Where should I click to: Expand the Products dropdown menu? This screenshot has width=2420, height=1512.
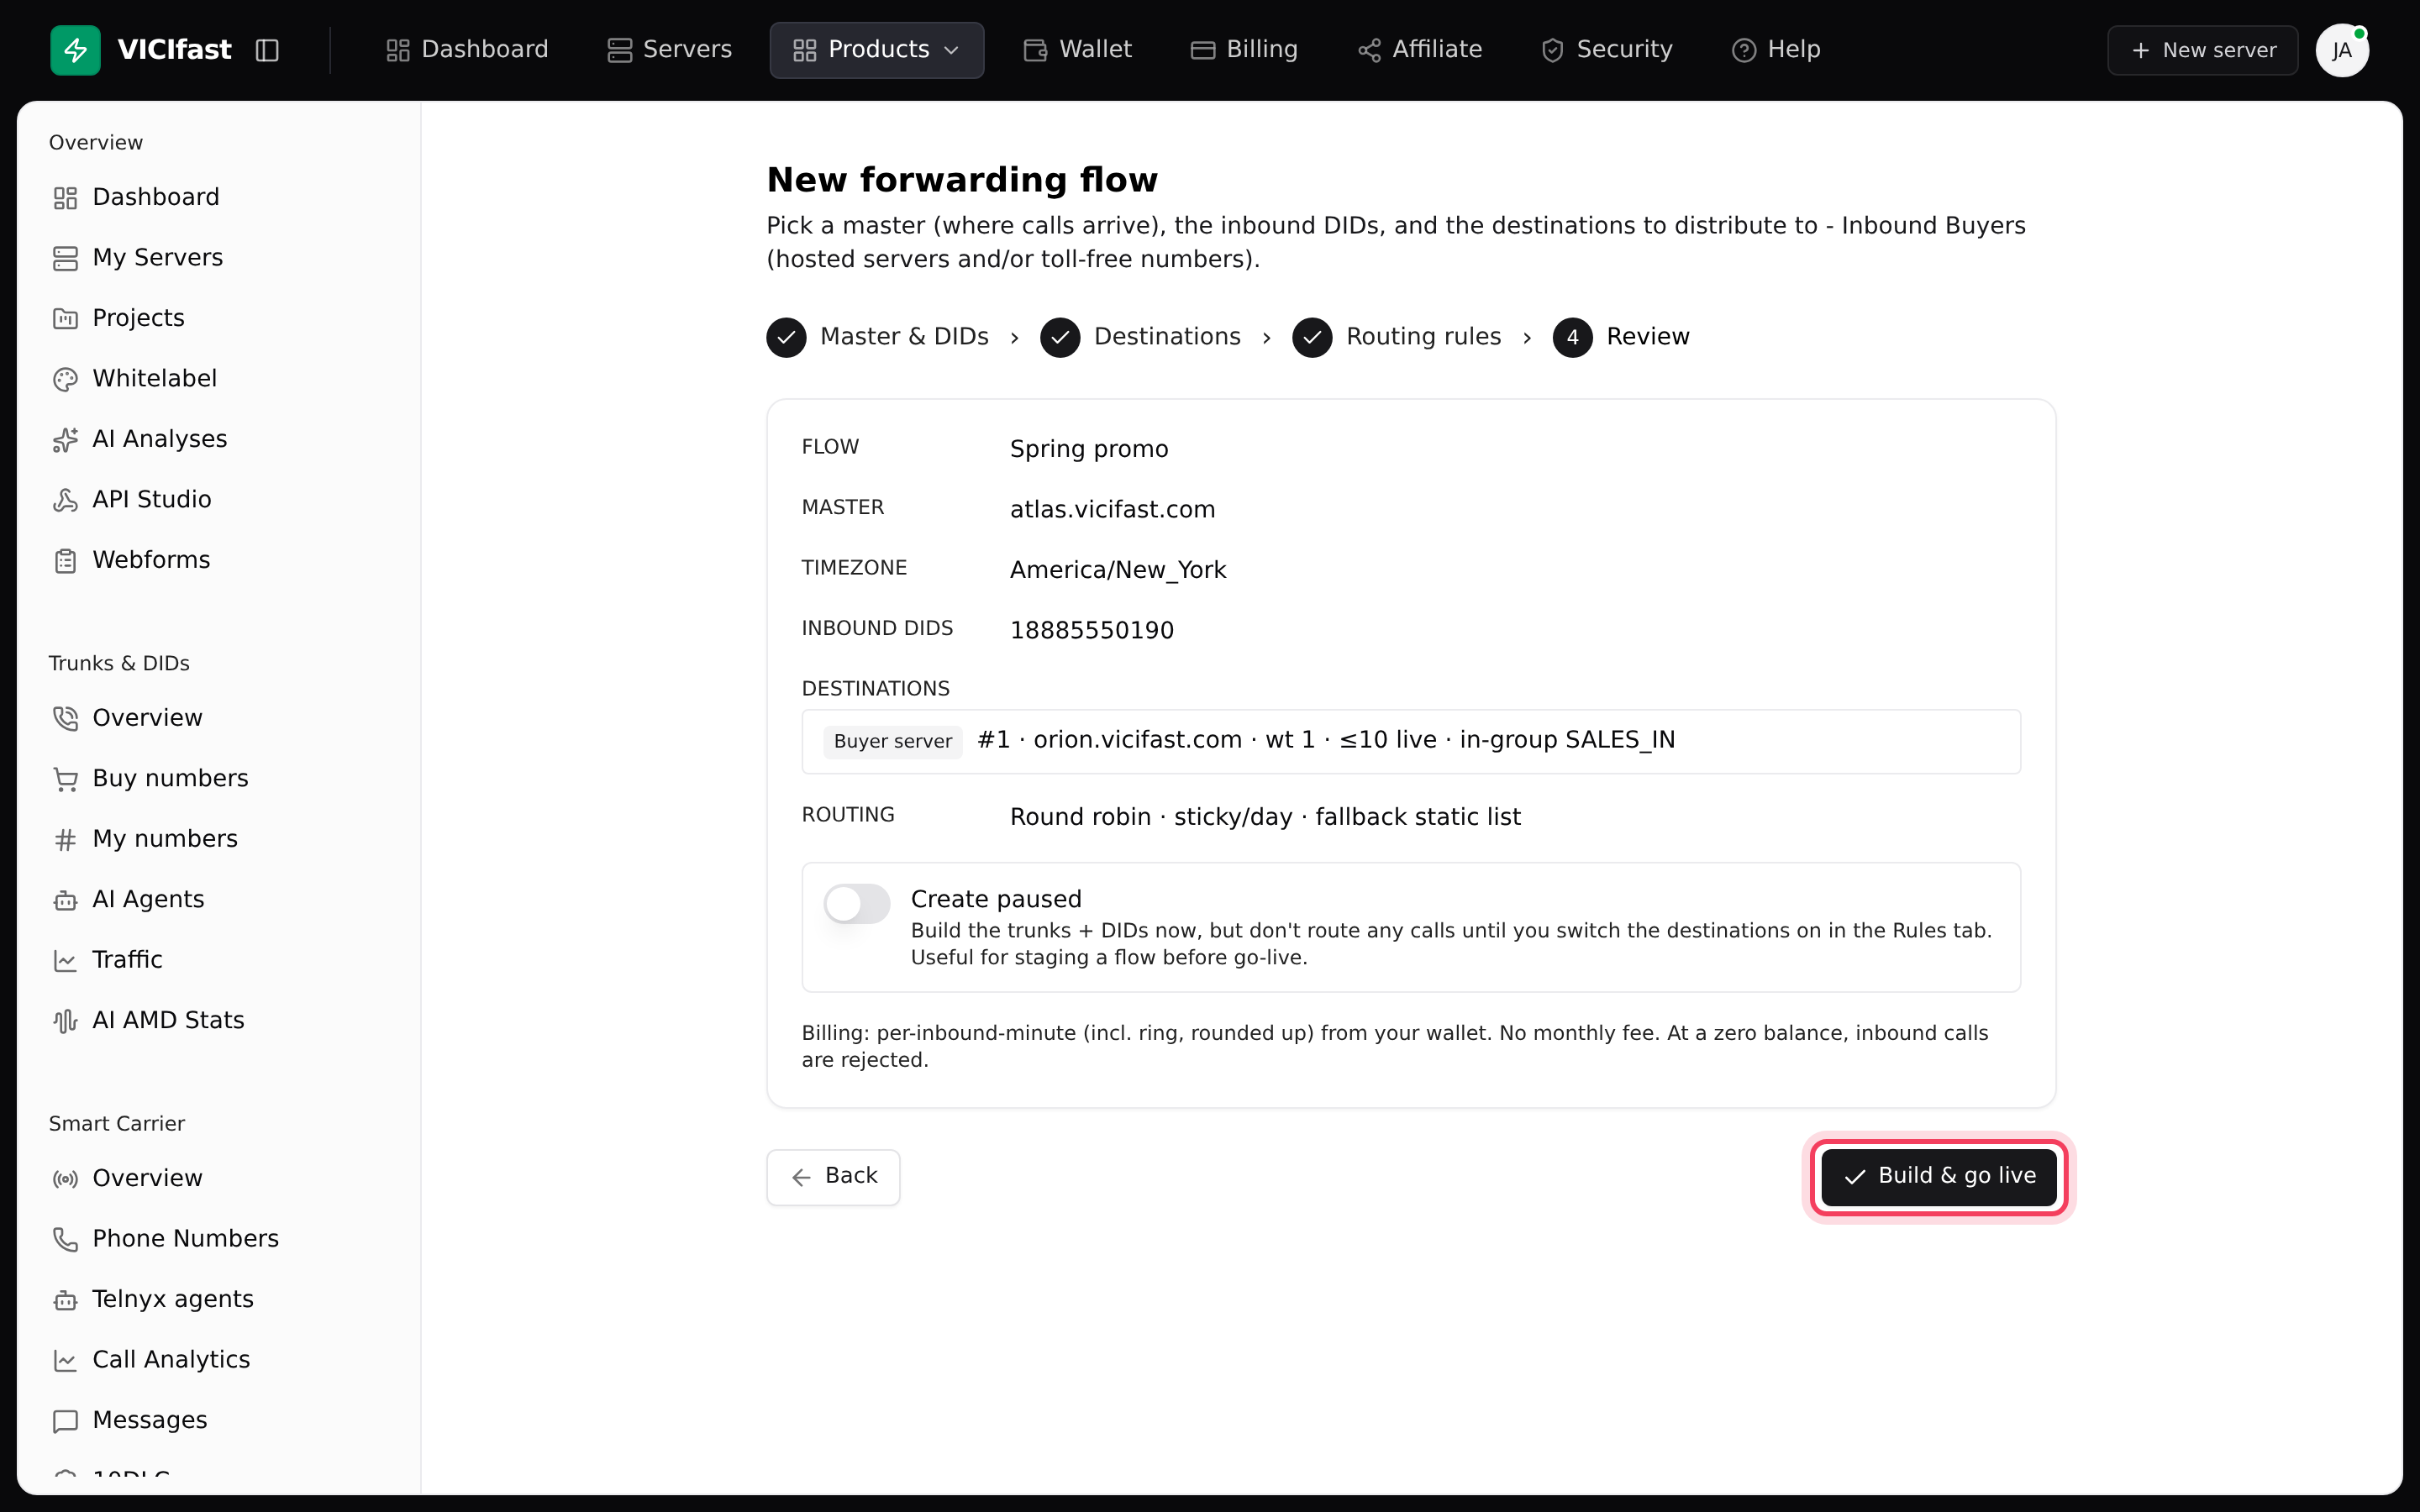click(876, 50)
